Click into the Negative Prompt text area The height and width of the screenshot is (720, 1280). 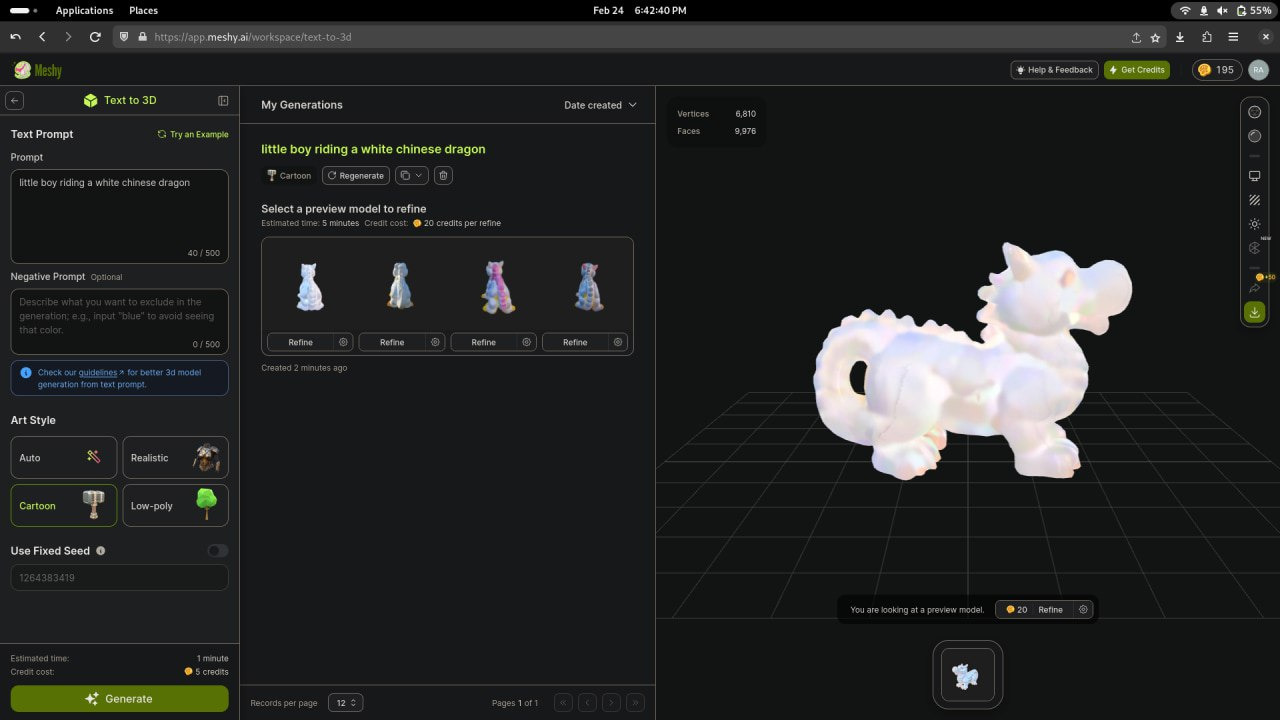click(x=120, y=321)
